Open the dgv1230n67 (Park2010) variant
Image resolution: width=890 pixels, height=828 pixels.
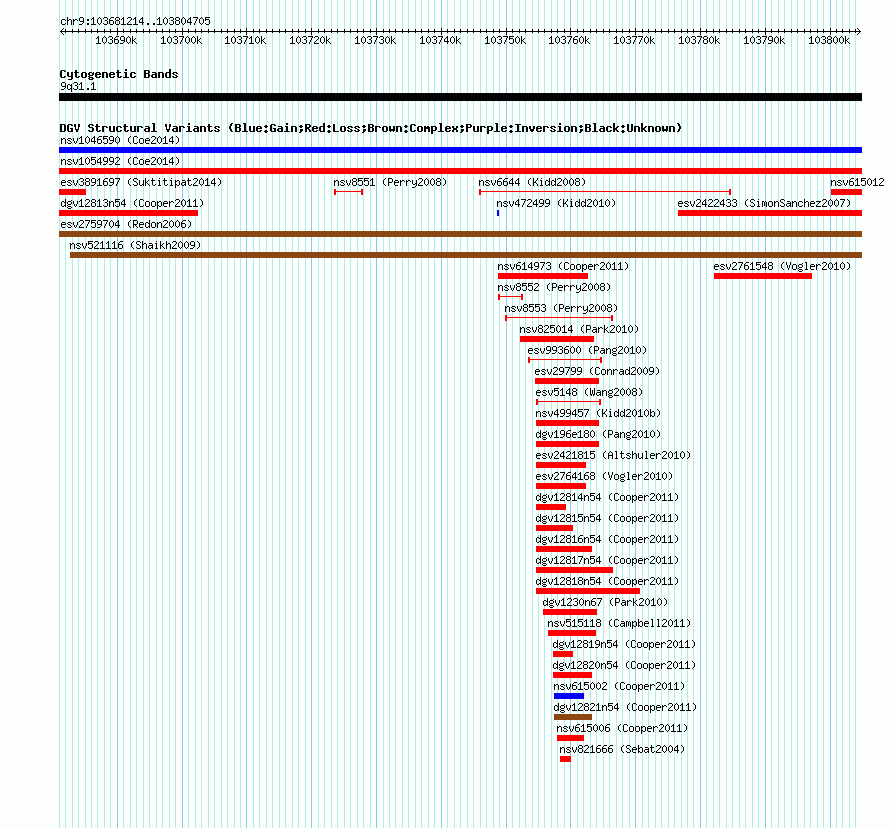tap(605, 602)
